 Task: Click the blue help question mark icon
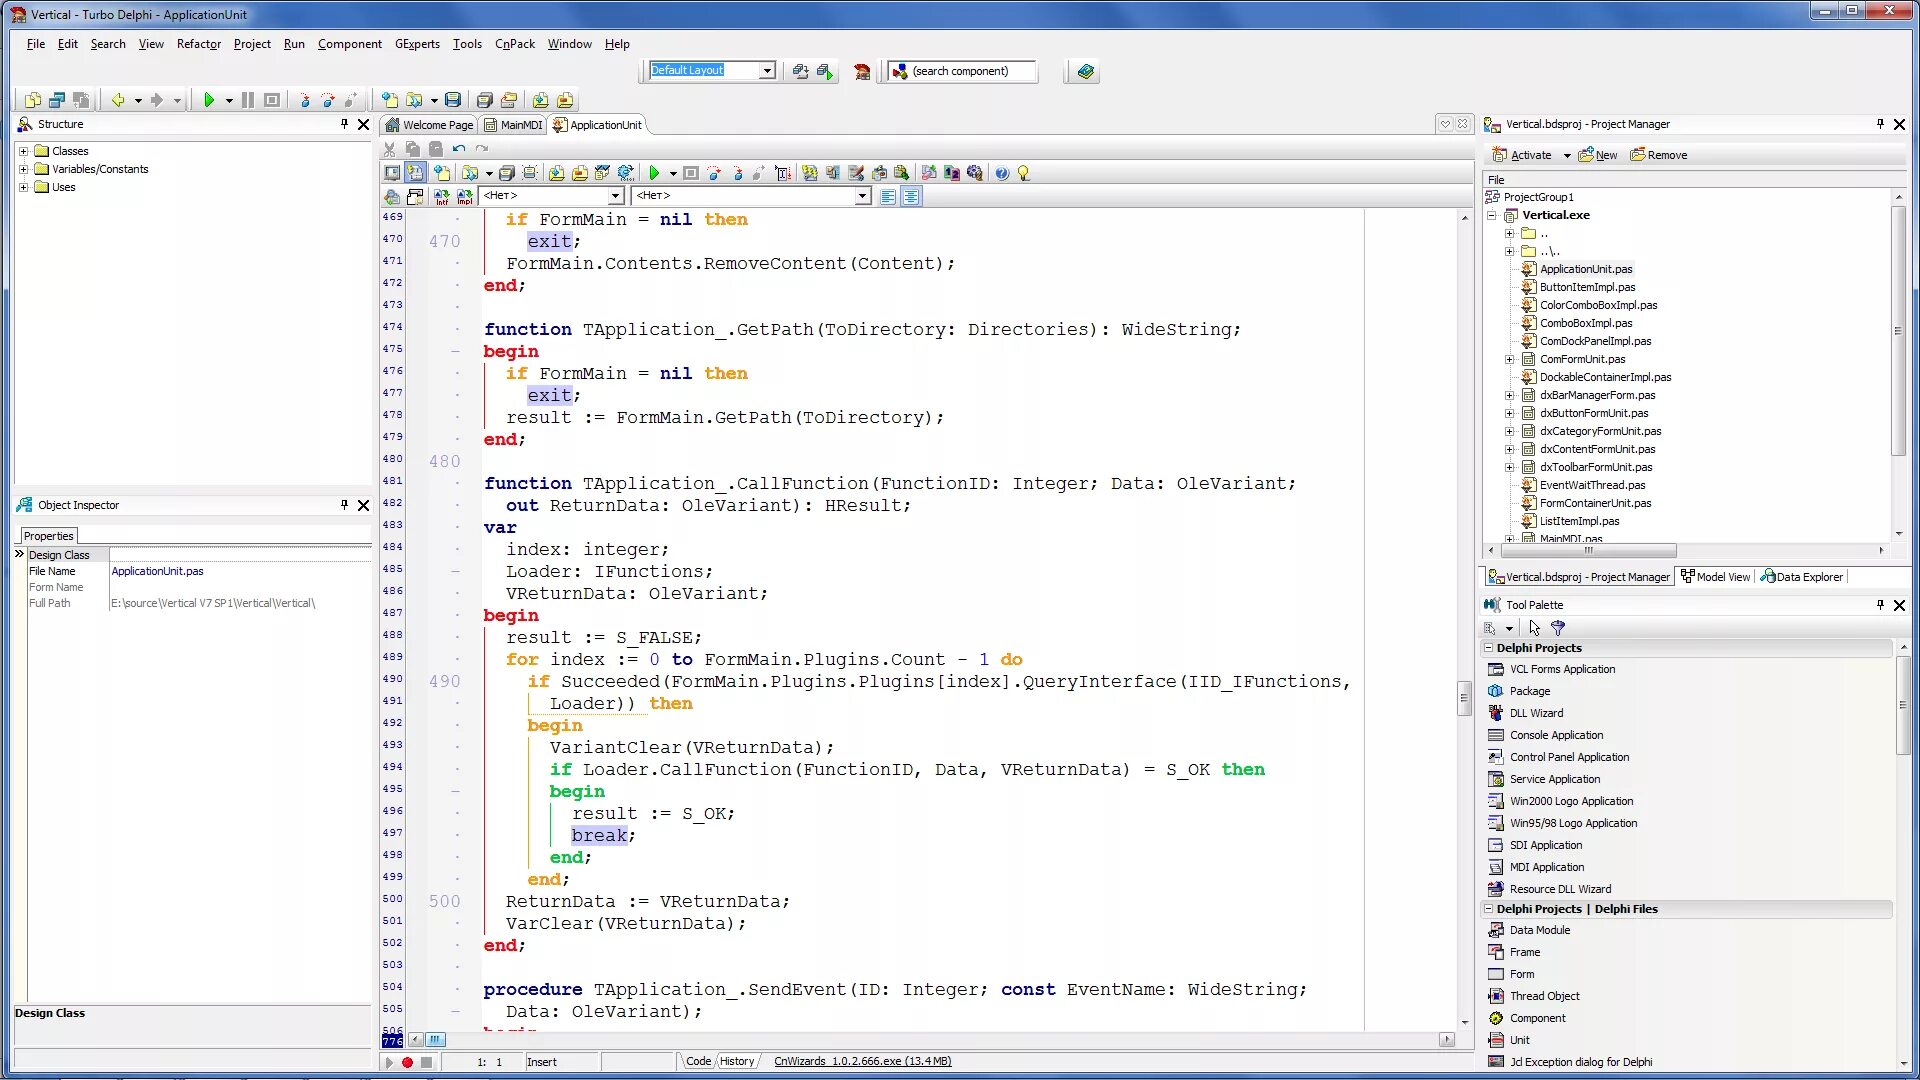coord(1001,173)
